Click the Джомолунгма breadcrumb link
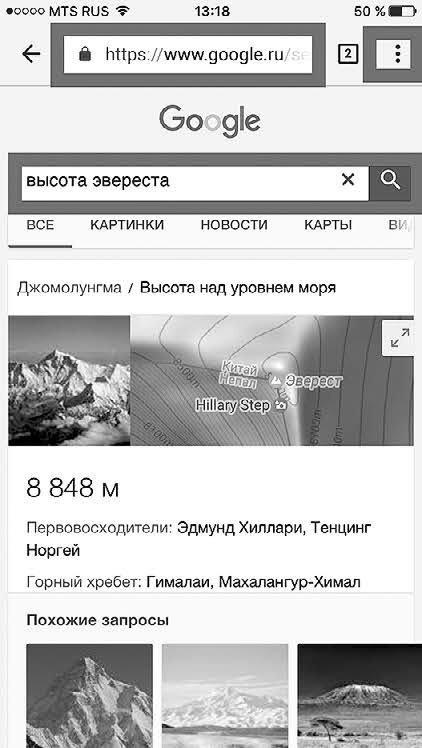This screenshot has width=422, height=748. 69,288
